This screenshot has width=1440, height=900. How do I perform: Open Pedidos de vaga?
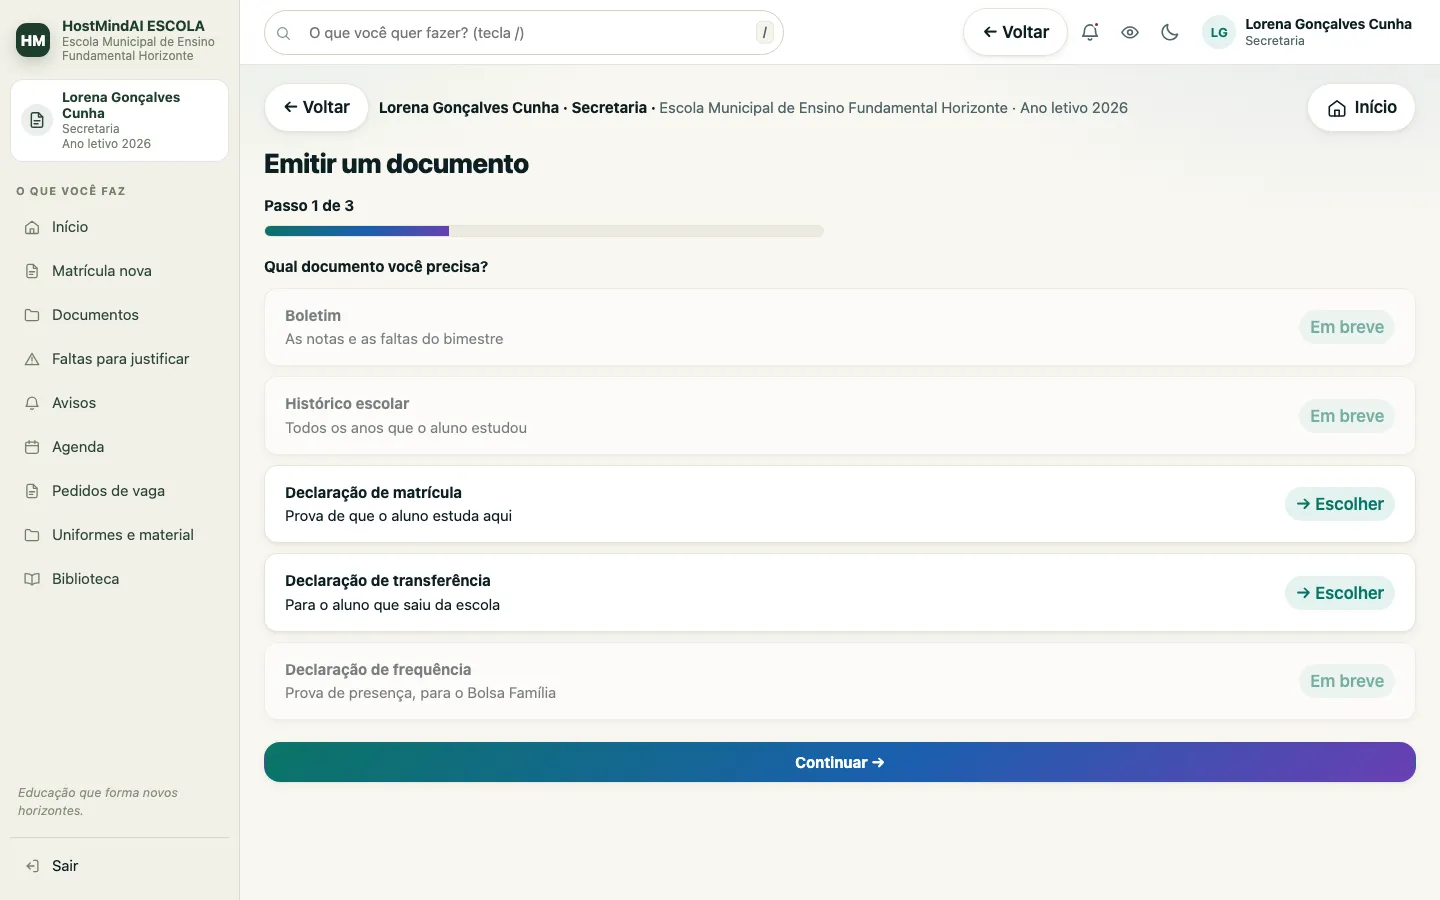[120, 491]
